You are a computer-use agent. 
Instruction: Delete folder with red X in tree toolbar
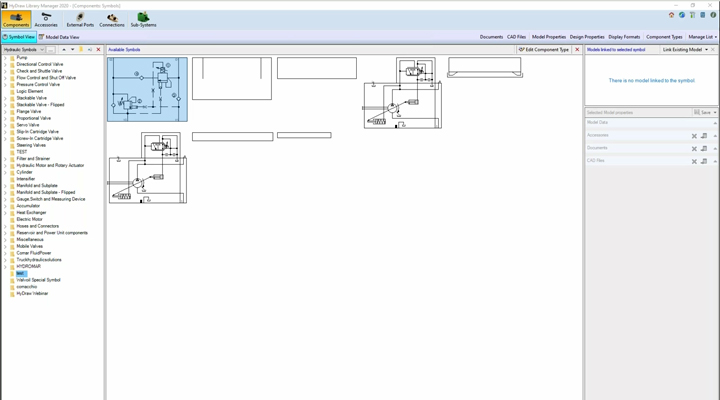pyautogui.click(x=98, y=50)
